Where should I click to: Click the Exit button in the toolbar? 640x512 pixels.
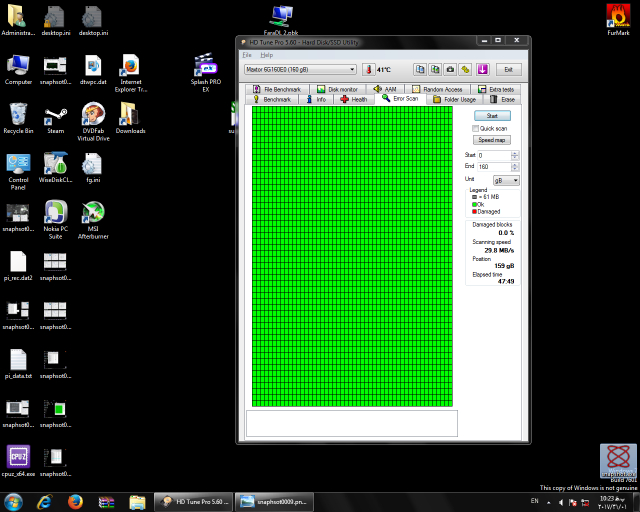pyautogui.click(x=509, y=69)
